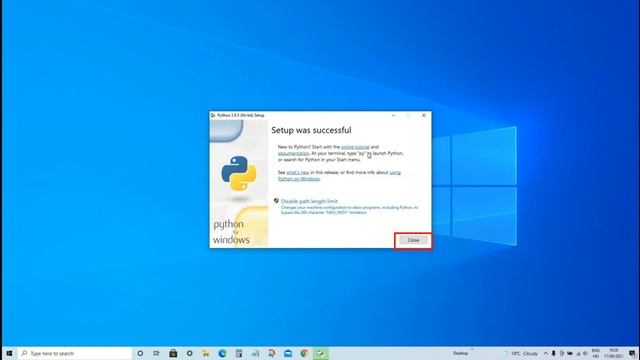Open the online tutorial link

click(x=355, y=147)
